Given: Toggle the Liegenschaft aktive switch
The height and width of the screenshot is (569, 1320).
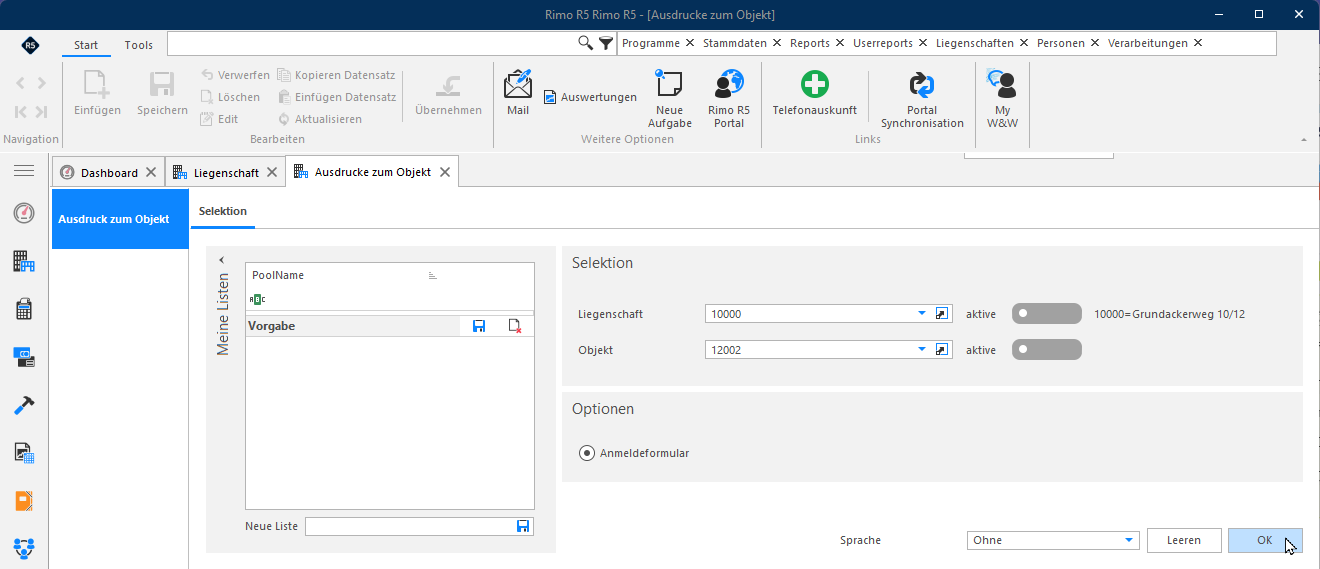Looking at the screenshot, I should pyautogui.click(x=1047, y=314).
